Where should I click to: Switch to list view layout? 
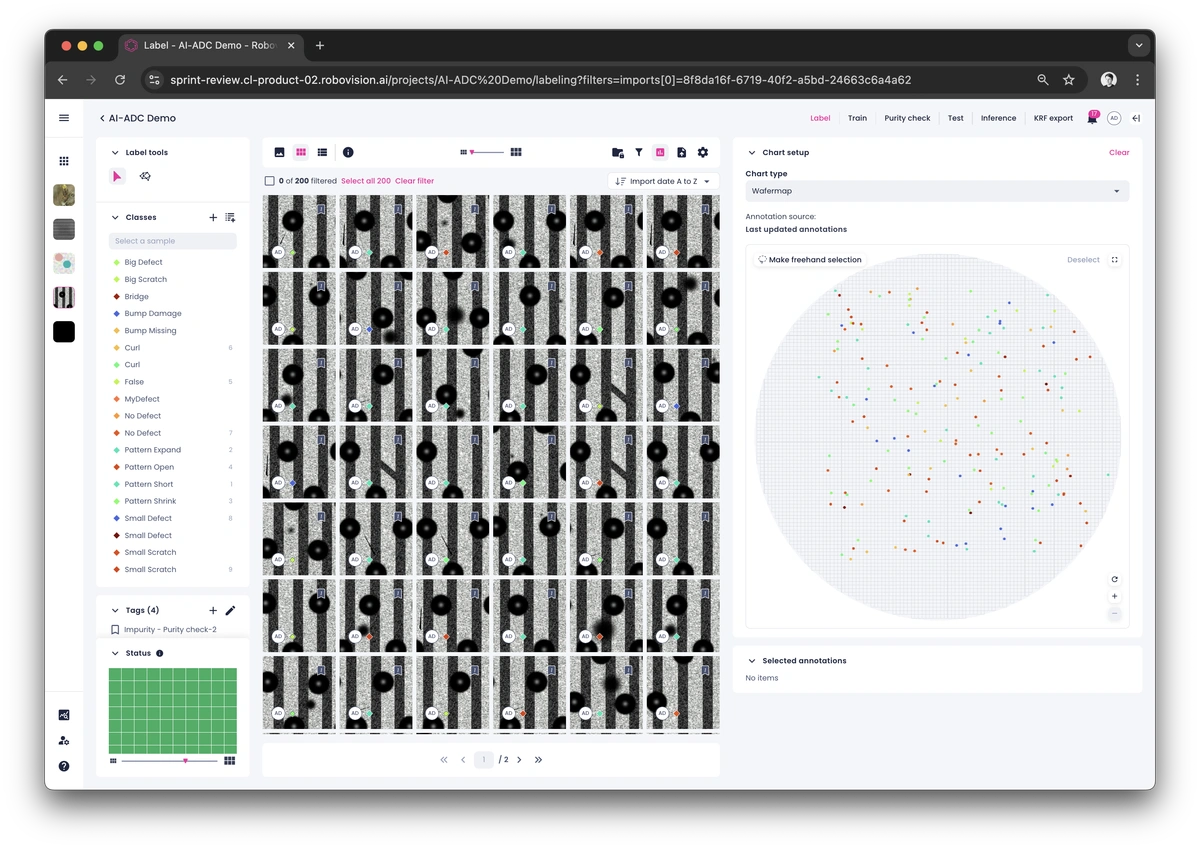(x=322, y=152)
